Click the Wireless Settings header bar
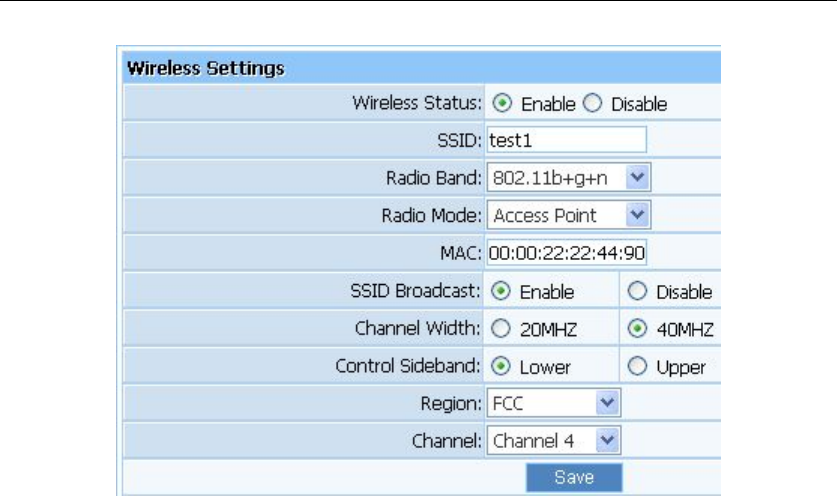 tap(422, 68)
